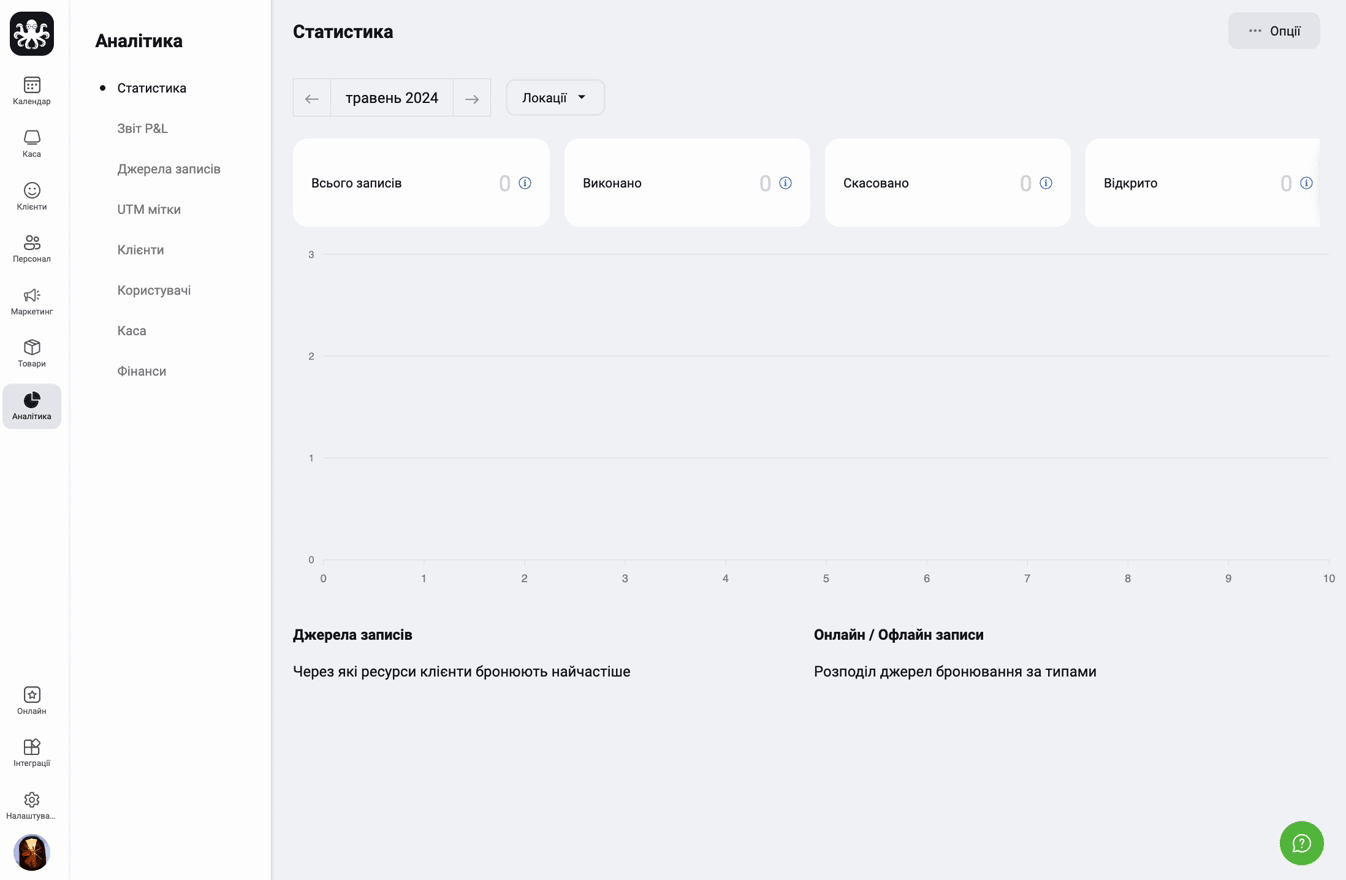
Task: Open Користувачі menu item
Action: [154, 290]
